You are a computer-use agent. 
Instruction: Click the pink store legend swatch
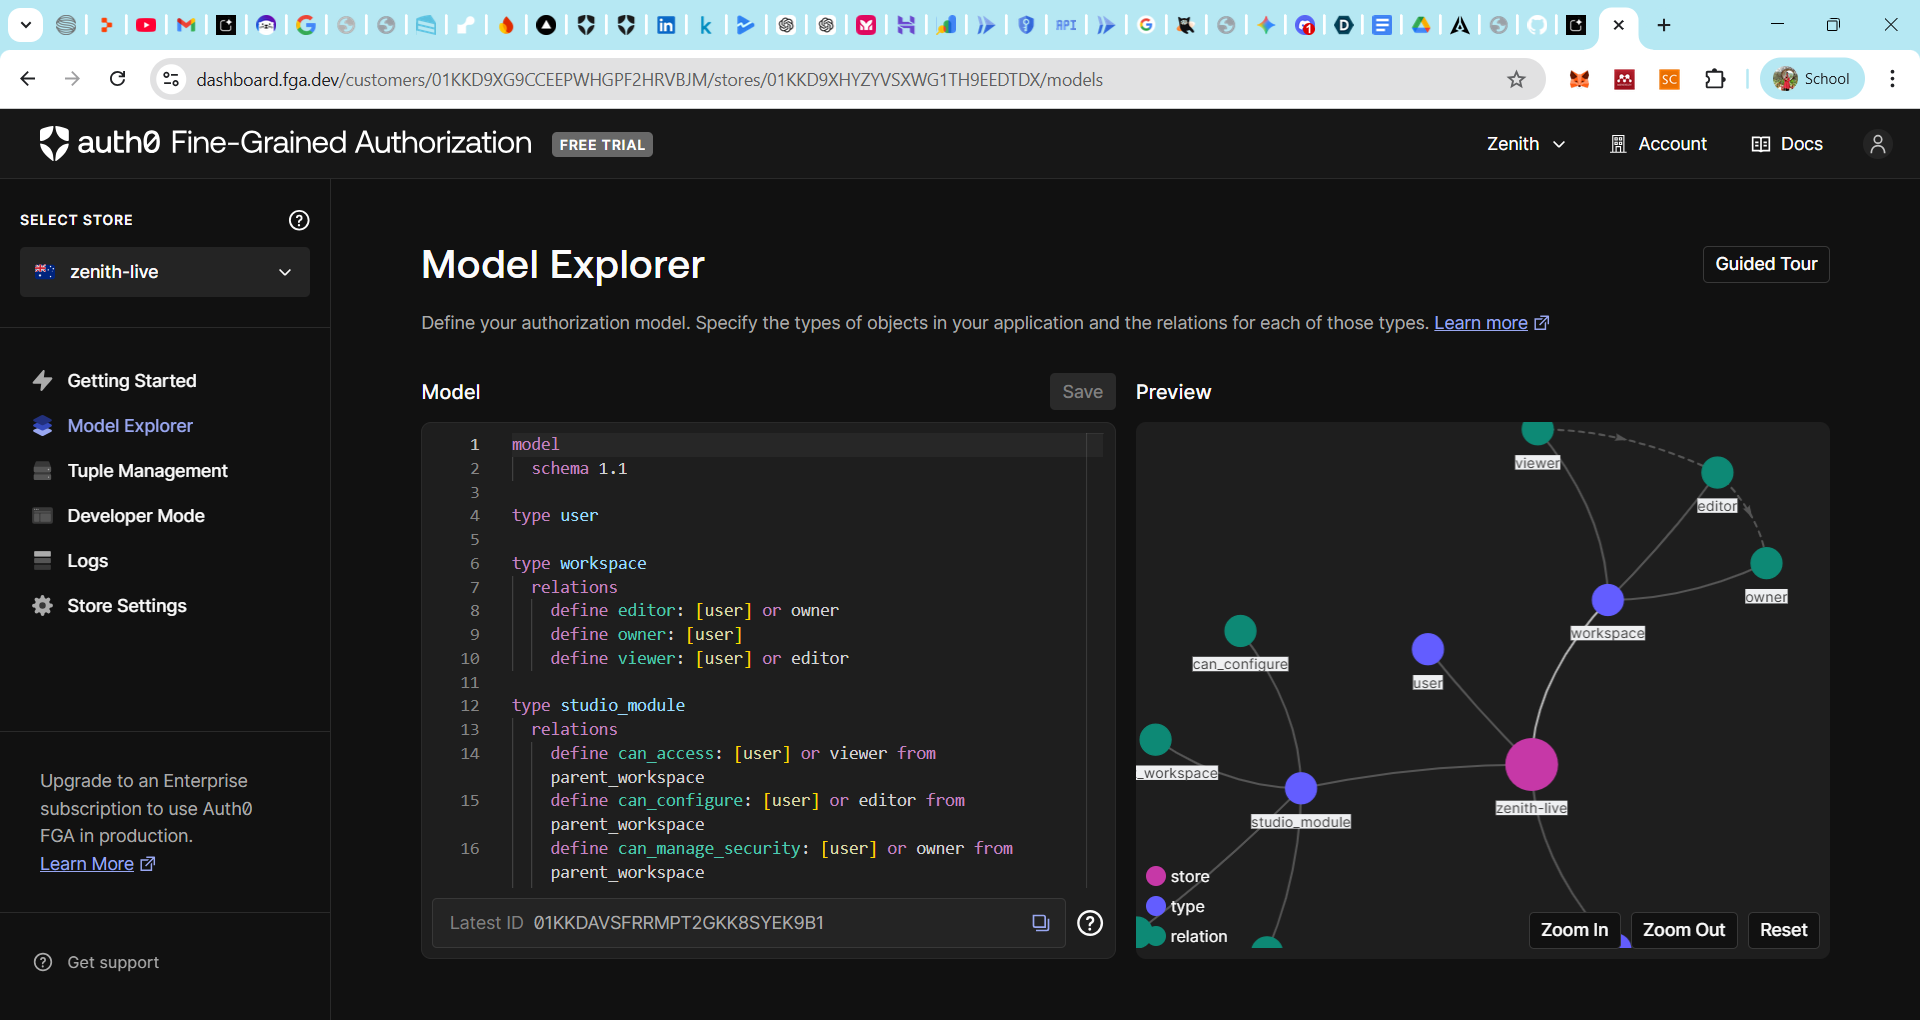[x=1156, y=876]
